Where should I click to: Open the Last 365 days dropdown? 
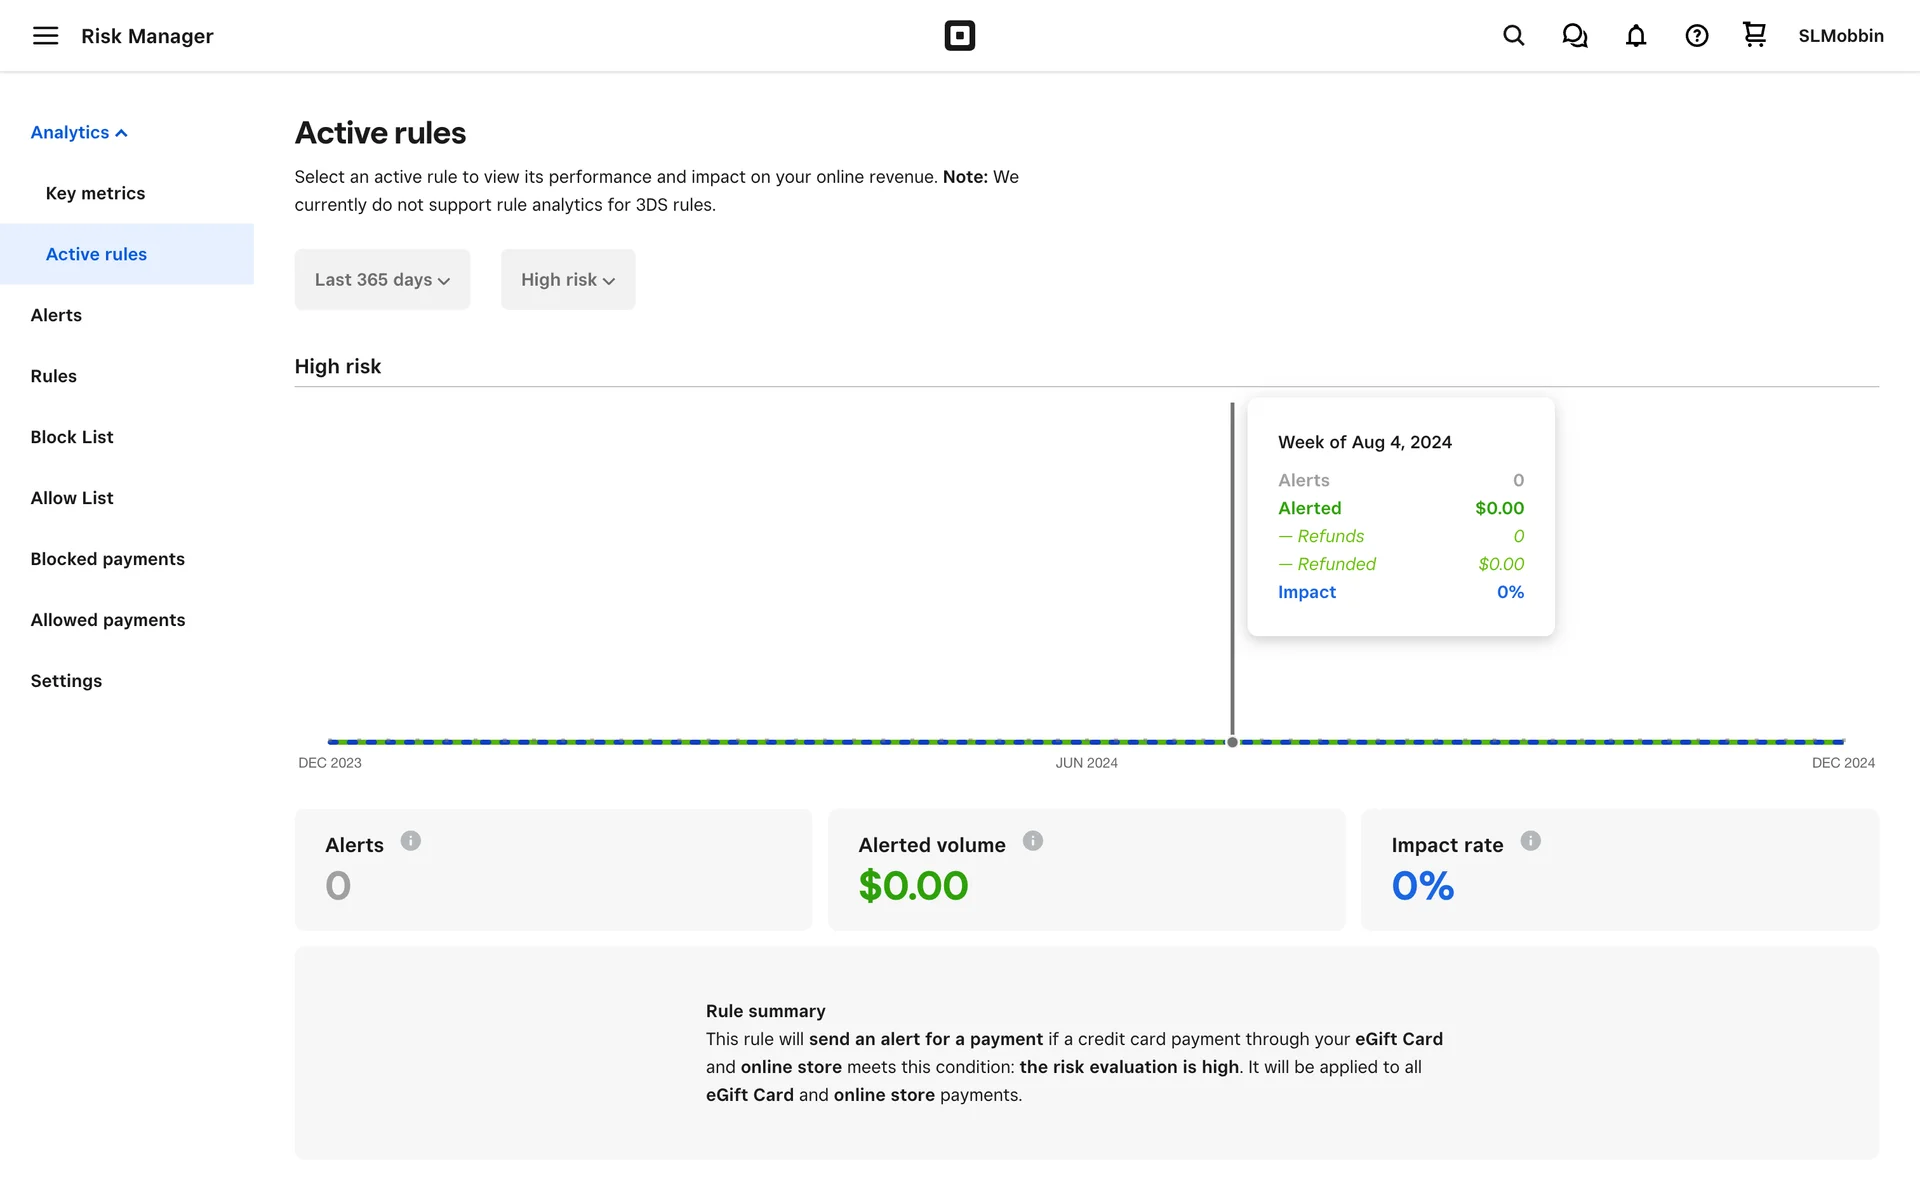pyautogui.click(x=382, y=280)
